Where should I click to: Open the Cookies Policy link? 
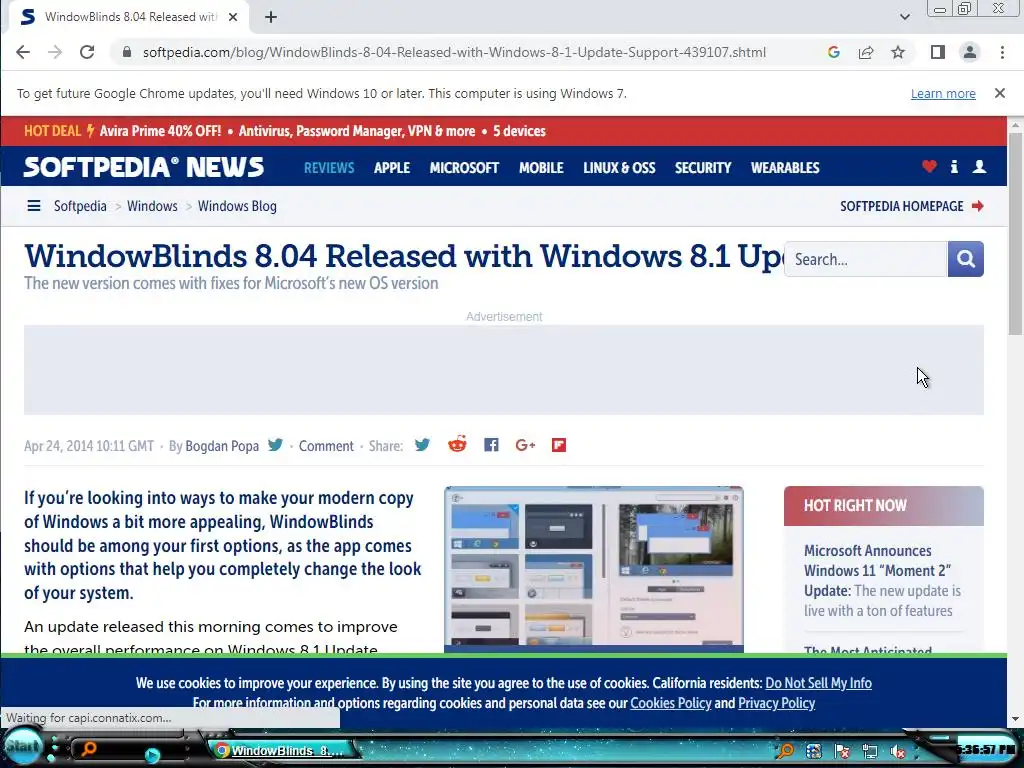[671, 703]
